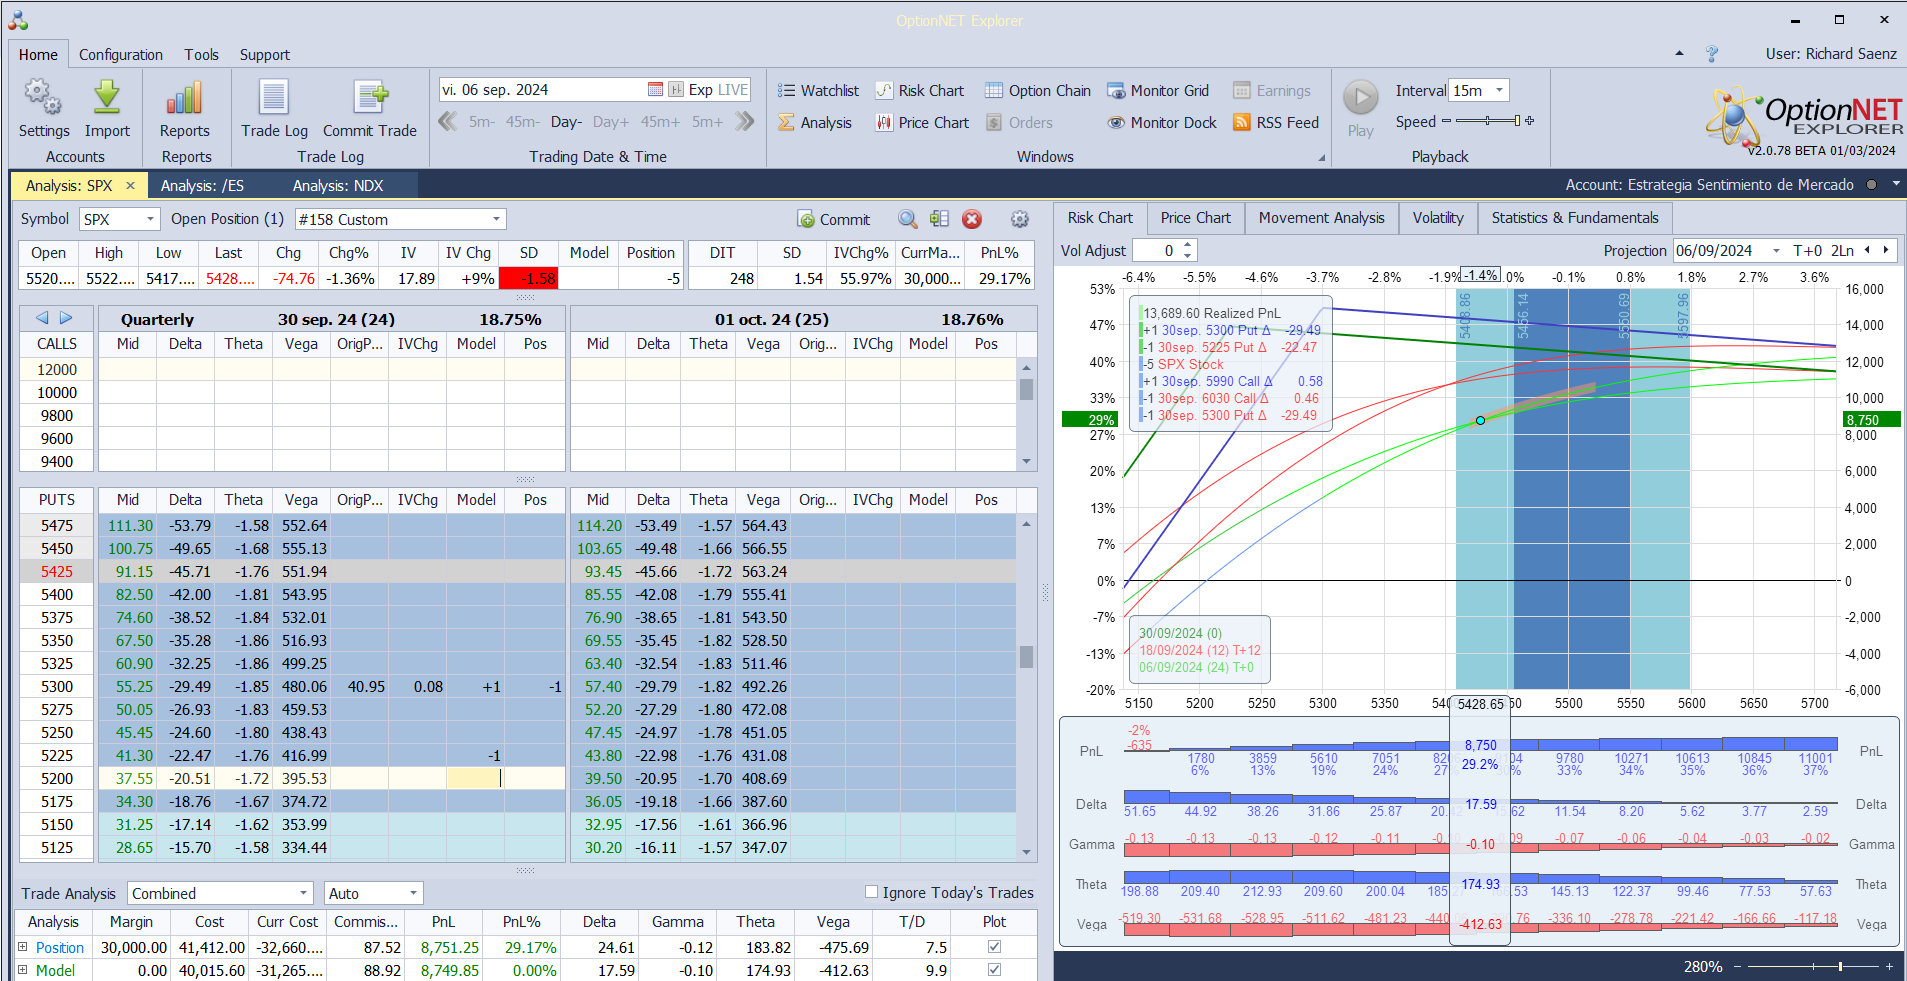
Task: Switch to the Configuration ribbon tab
Action: point(121,54)
